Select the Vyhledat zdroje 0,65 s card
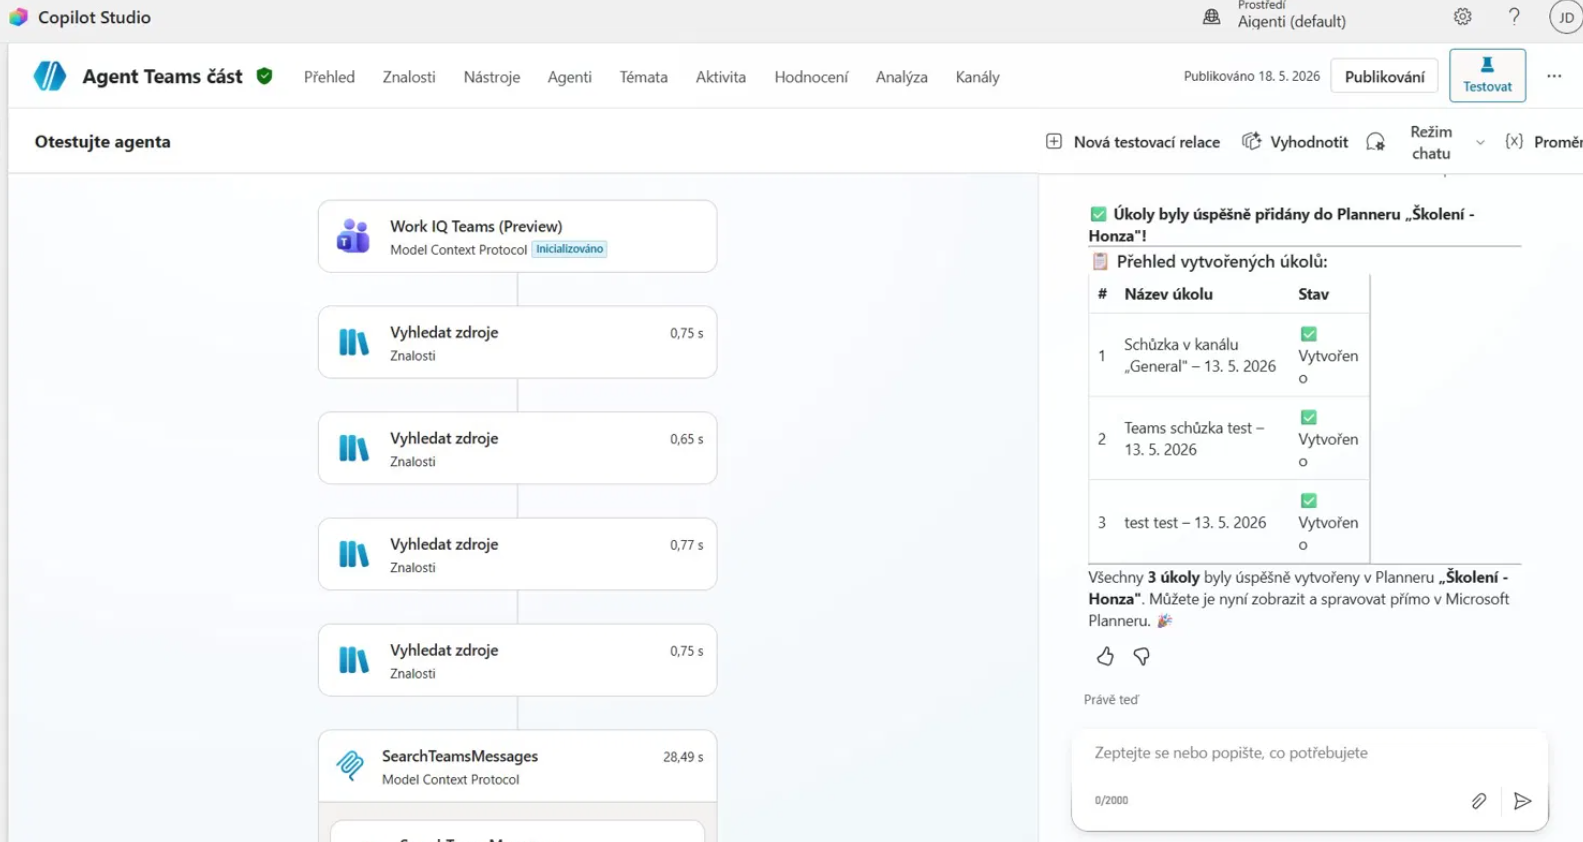 tap(517, 448)
